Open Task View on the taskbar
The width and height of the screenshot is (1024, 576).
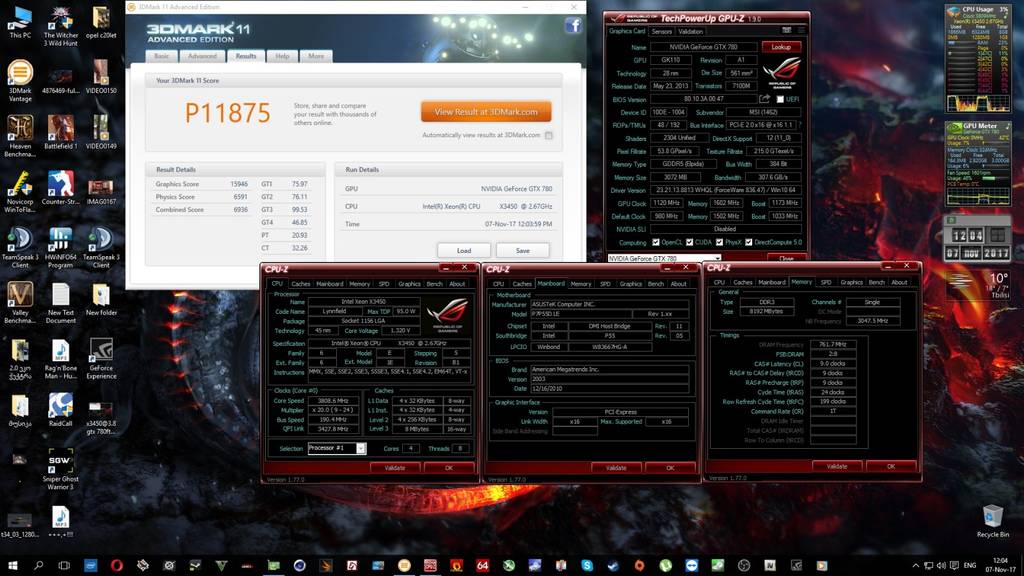point(64,565)
